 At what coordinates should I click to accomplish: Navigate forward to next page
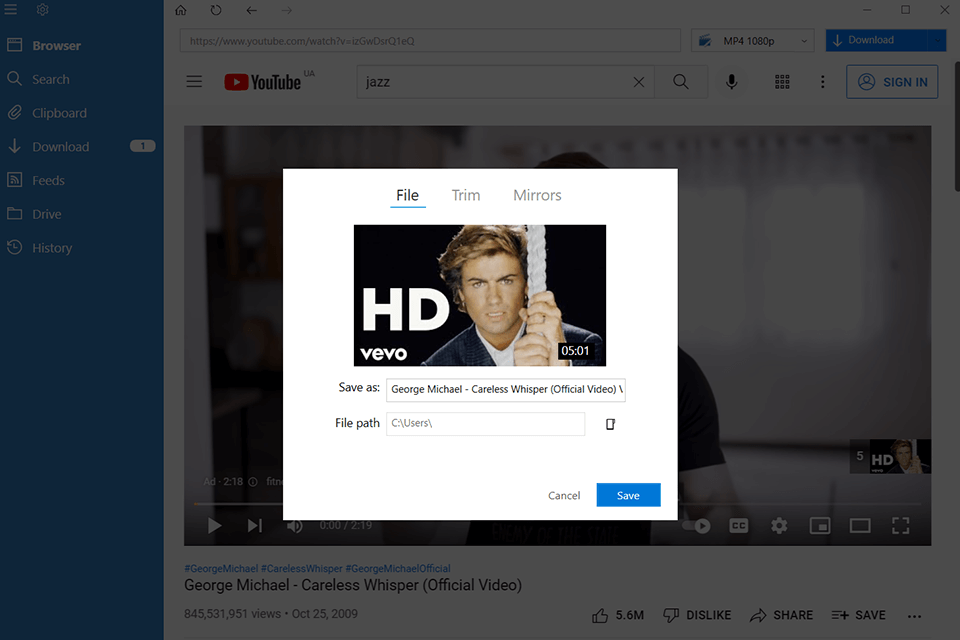click(x=287, y=10)
